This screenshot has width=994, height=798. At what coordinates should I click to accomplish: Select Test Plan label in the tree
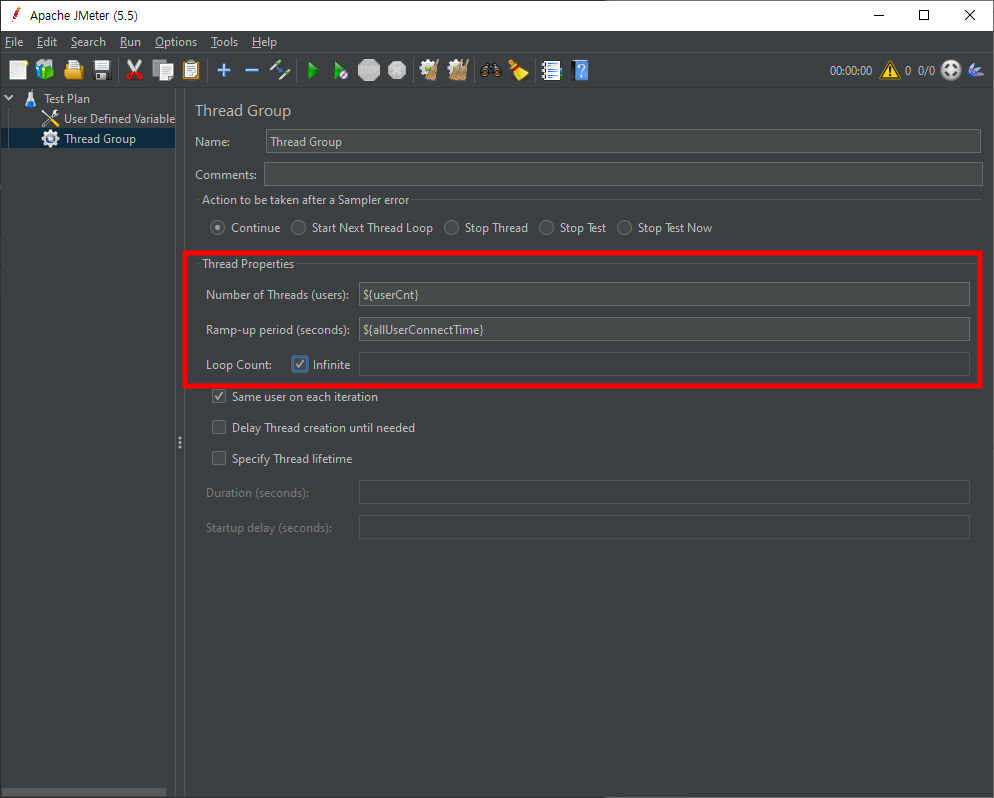click(67, 99)
